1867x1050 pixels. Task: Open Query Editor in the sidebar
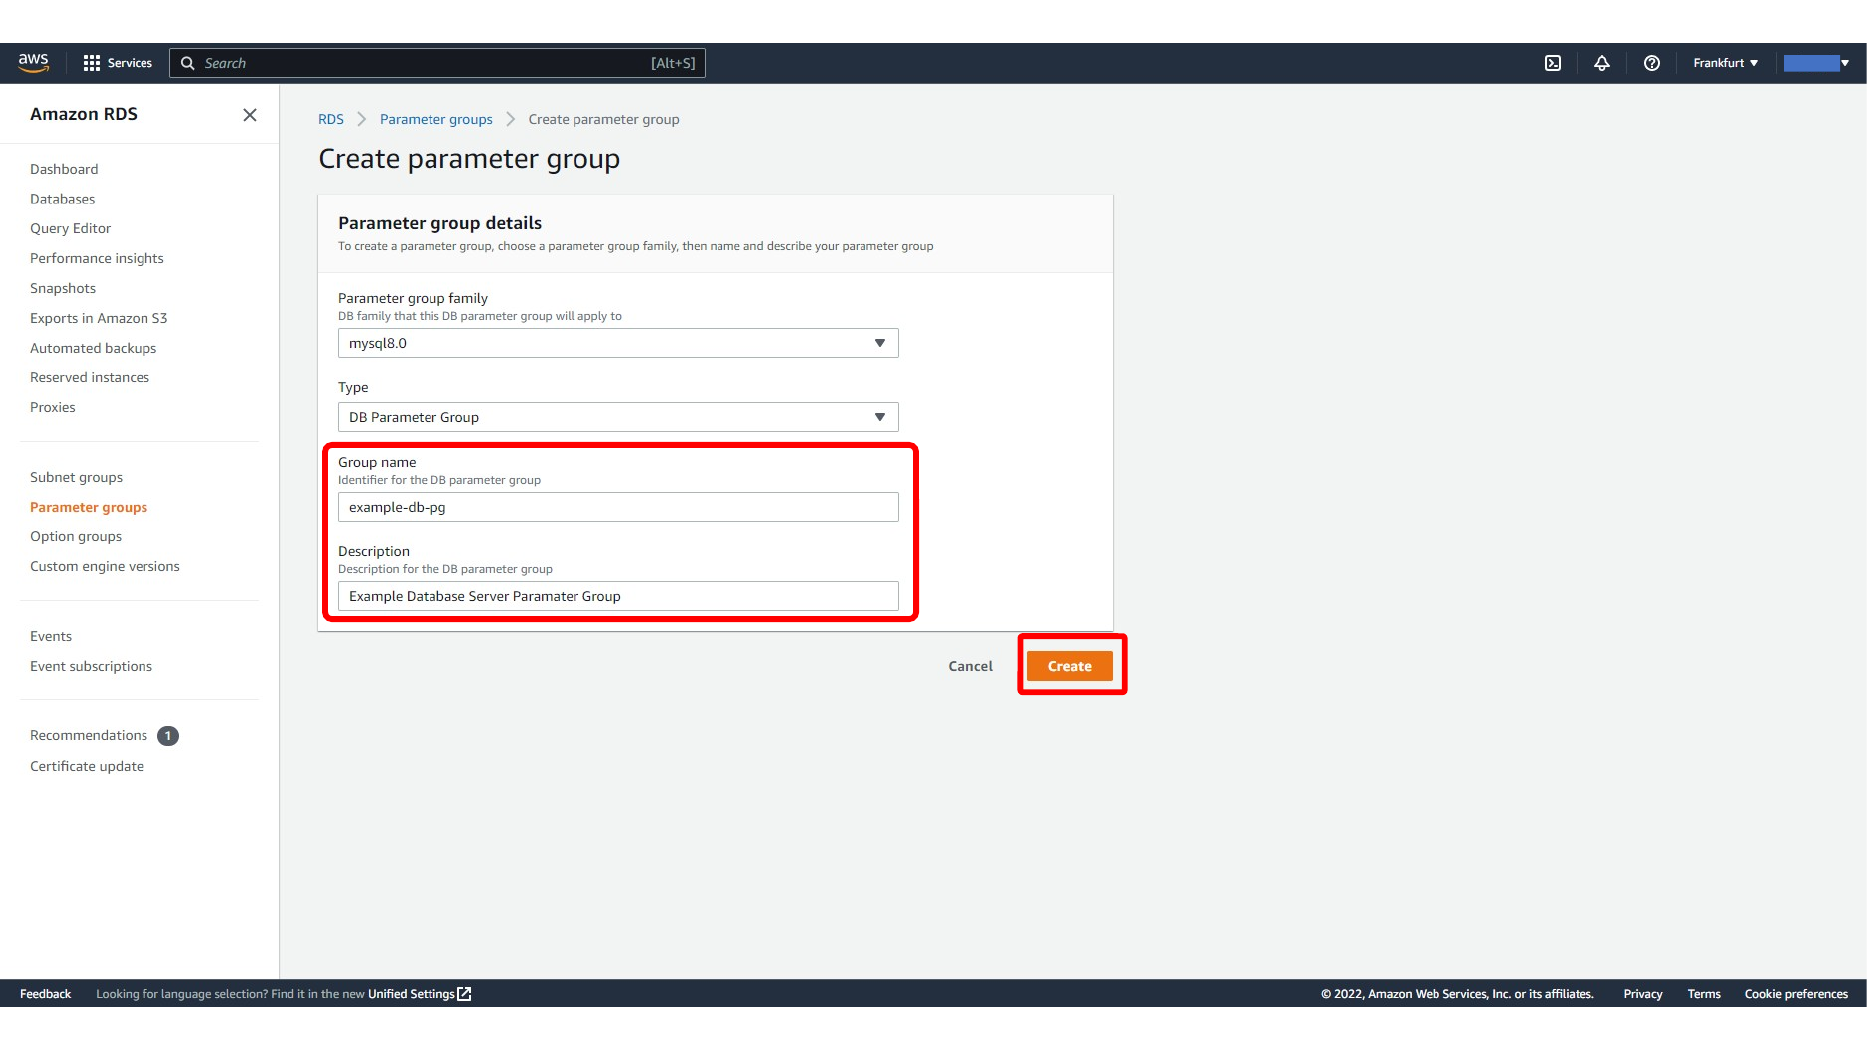tap(70, 228)
